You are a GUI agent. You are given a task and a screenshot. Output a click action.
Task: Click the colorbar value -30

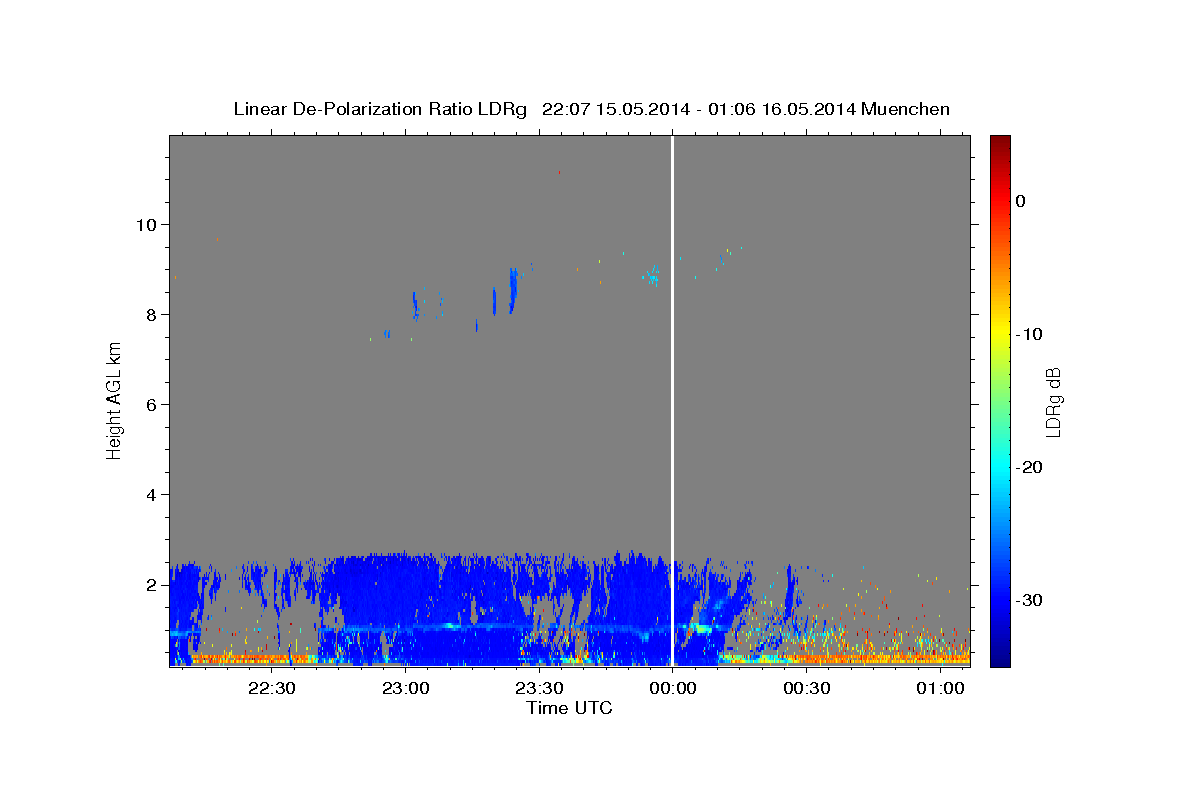coord(1029,600)
